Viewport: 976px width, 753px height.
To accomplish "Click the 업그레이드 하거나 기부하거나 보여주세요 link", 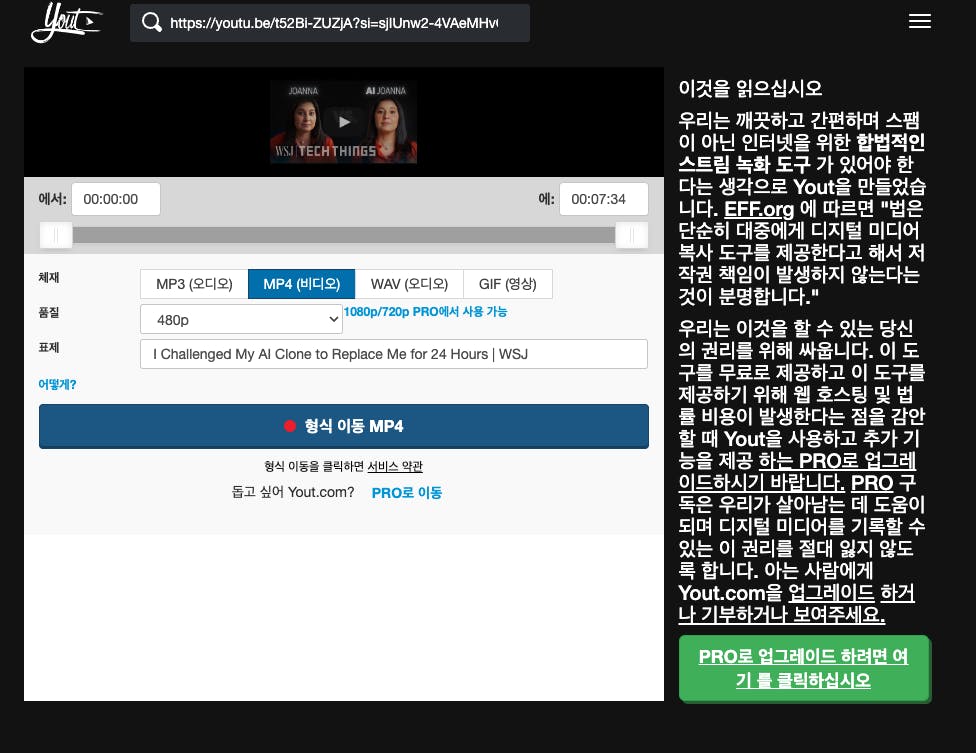I will [x=796, y=604].
